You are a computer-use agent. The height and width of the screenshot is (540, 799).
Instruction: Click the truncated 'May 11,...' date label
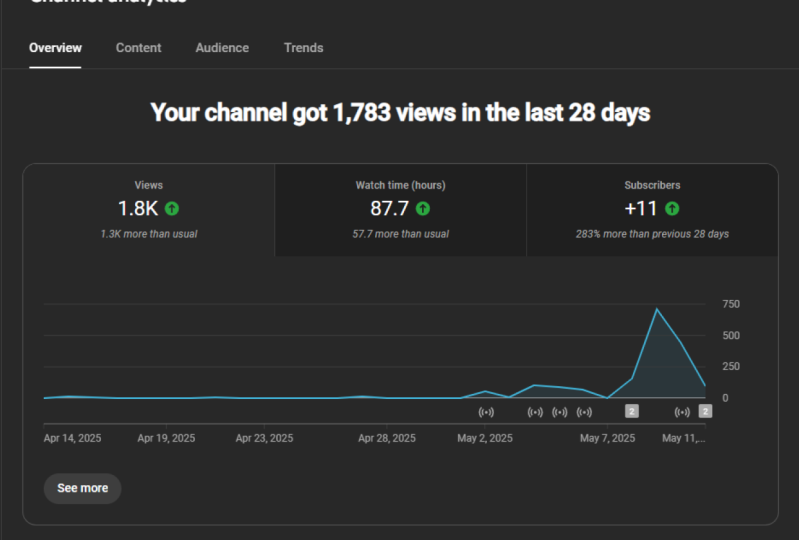(x=684, y=439)
